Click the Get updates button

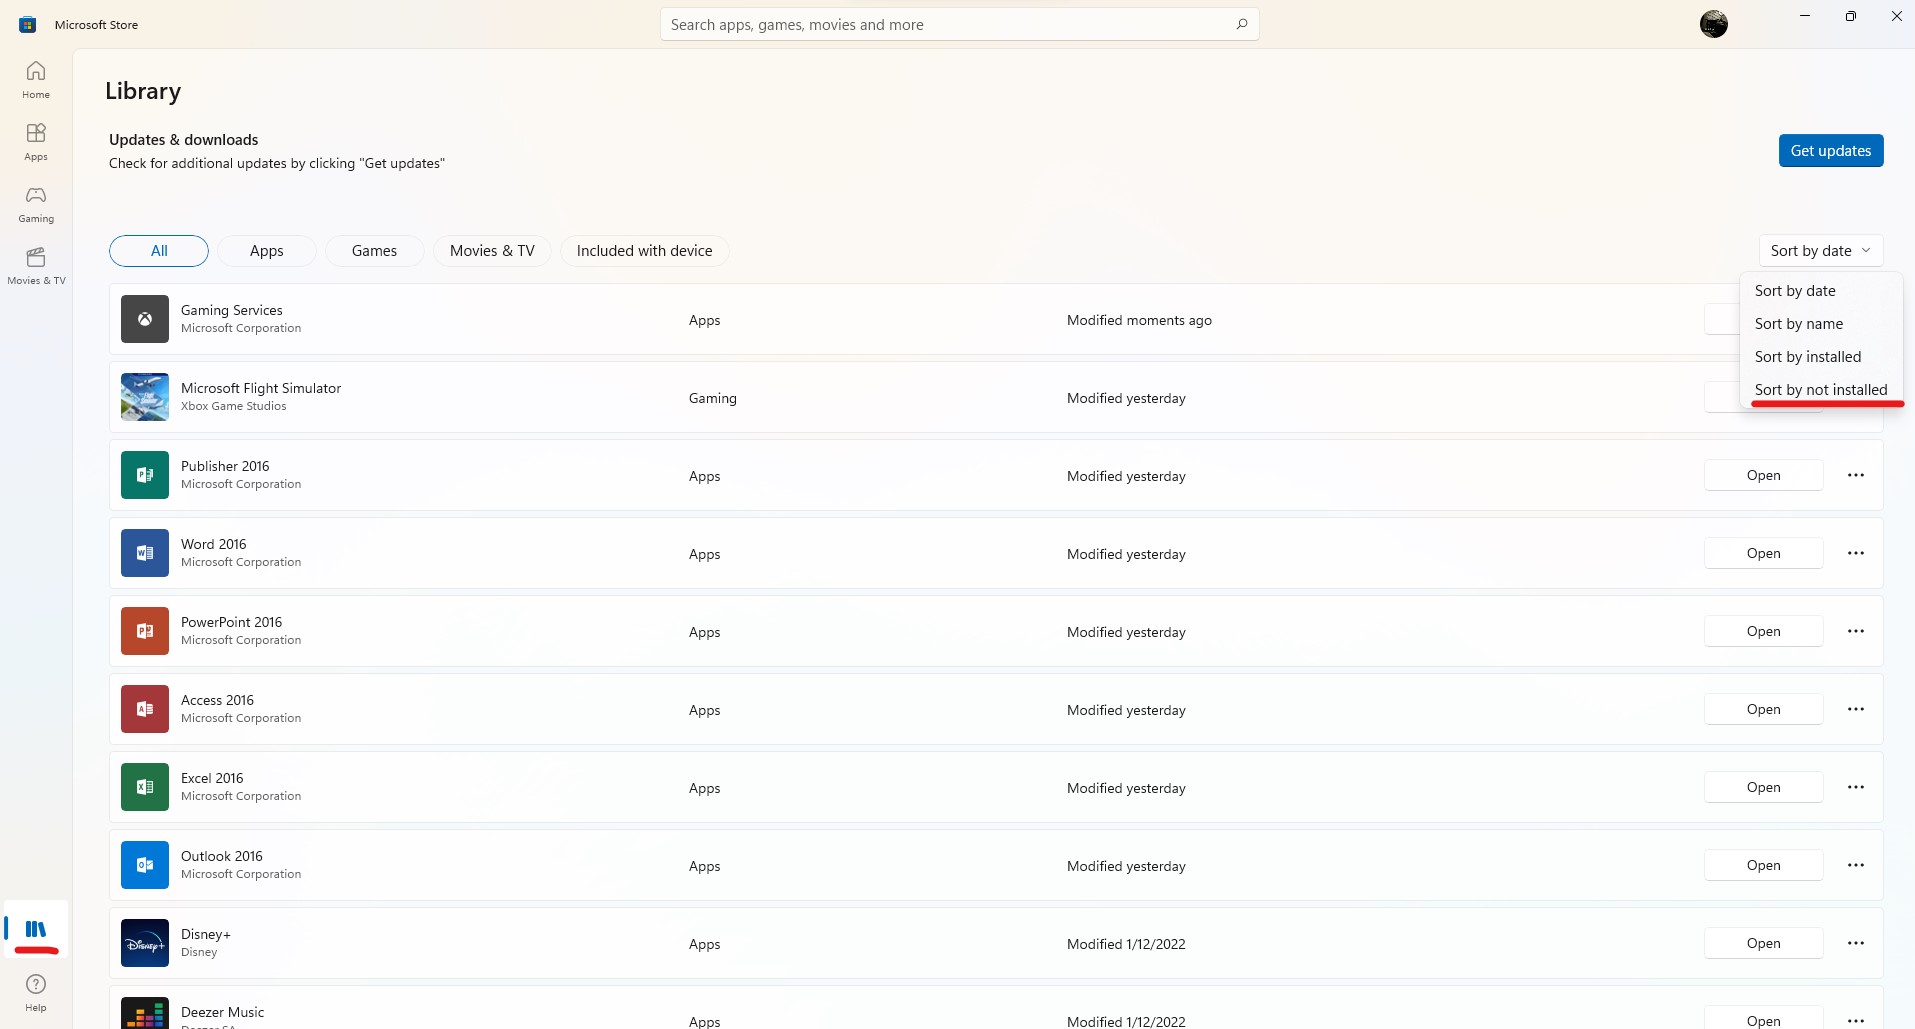1831,151
